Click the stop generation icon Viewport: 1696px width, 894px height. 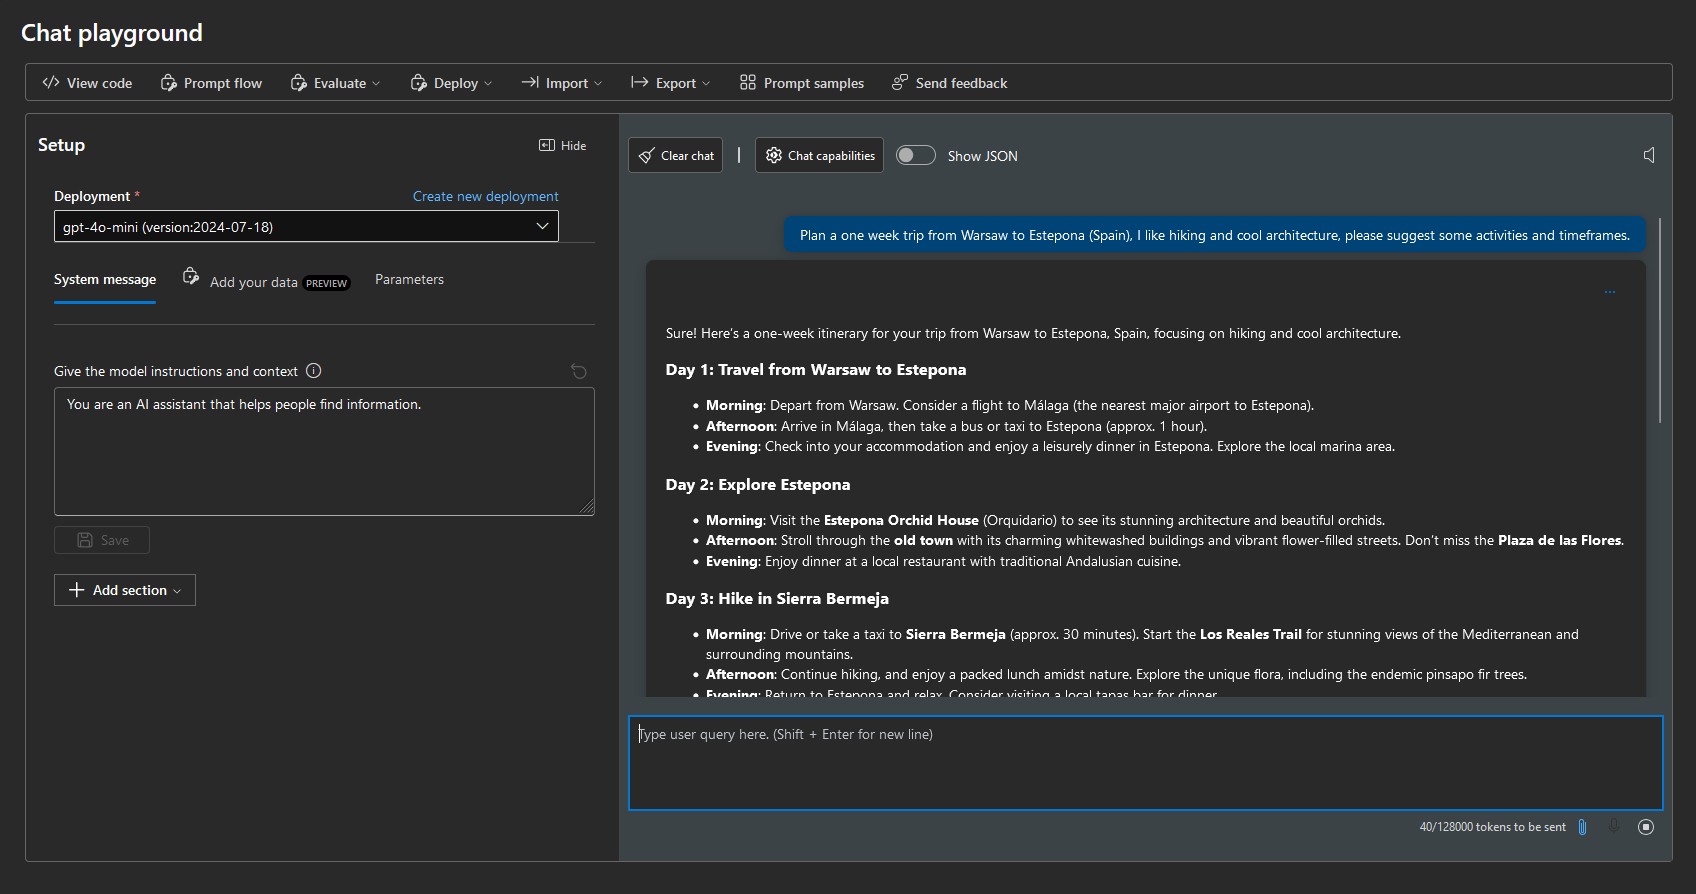pos(1646,827)
